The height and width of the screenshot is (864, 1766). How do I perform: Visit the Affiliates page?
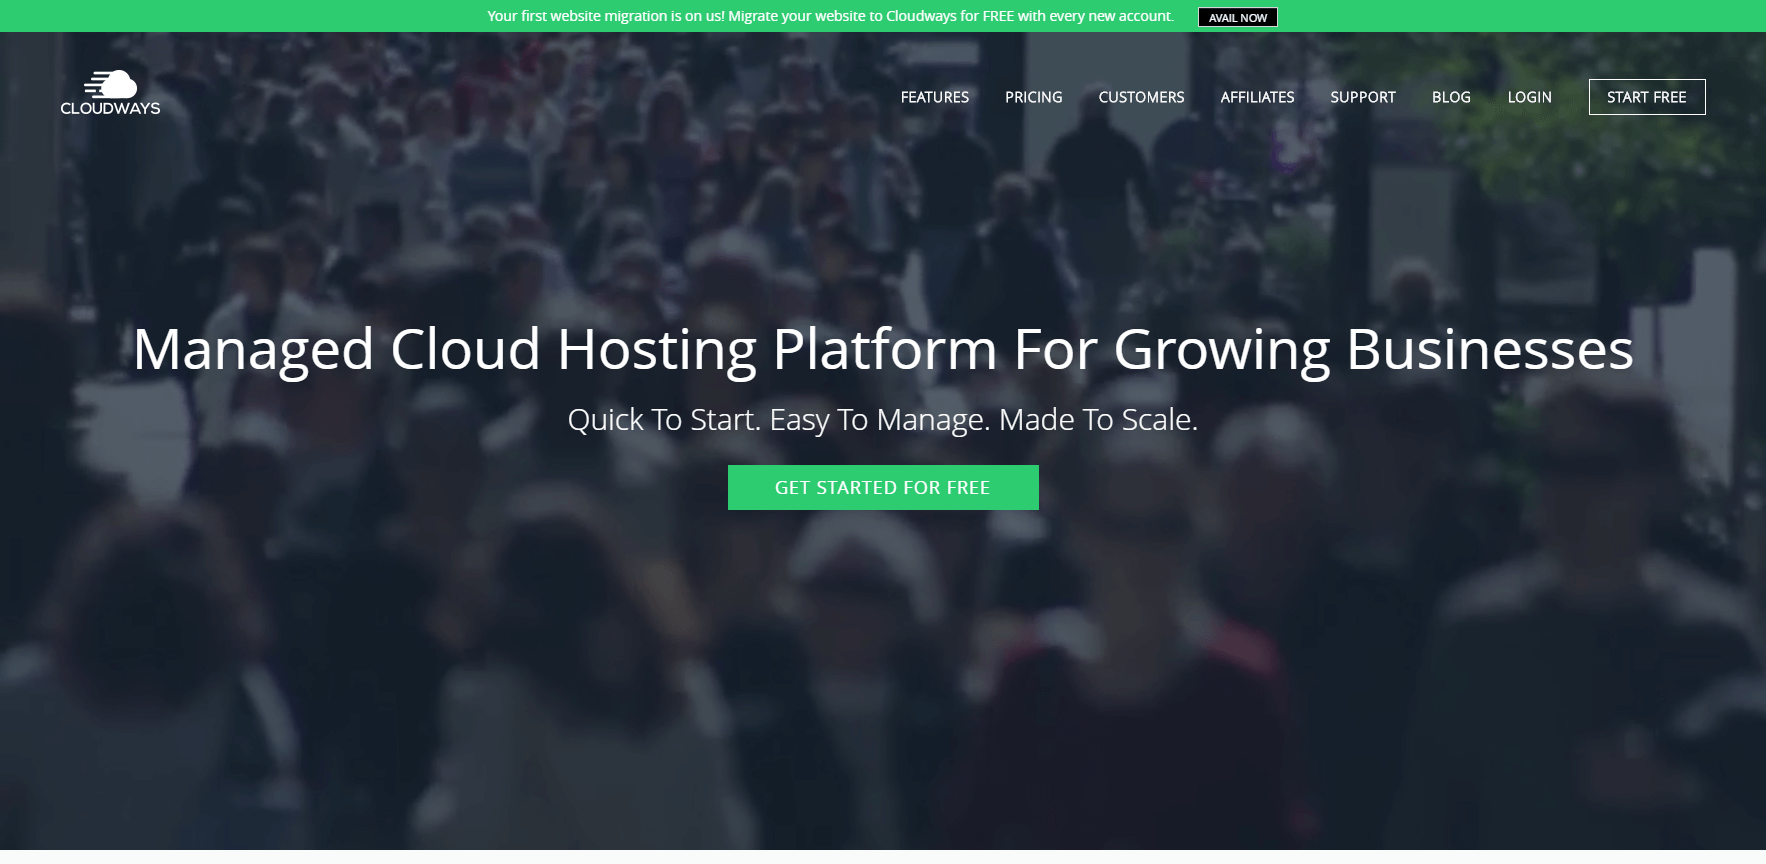click(x=1257, y=97)
